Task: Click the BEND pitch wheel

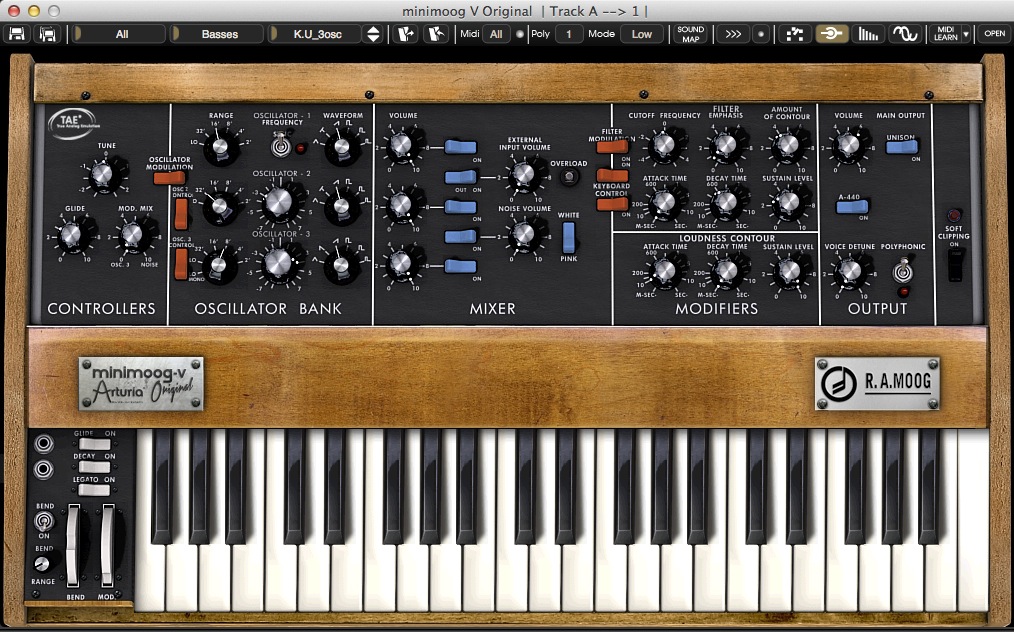Action: [73, 547]
